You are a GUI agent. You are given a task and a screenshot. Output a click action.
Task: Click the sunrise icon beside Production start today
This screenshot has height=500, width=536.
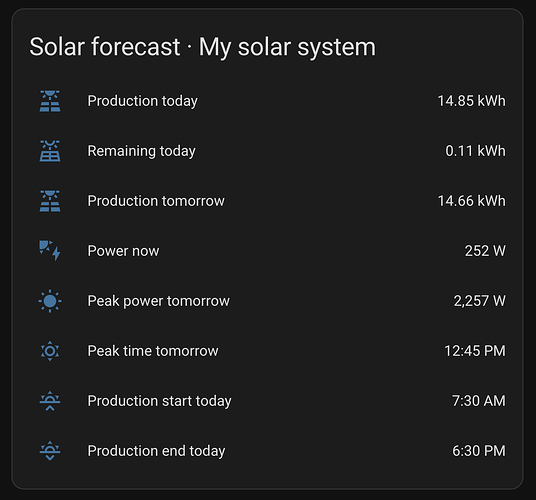[50, 401]
